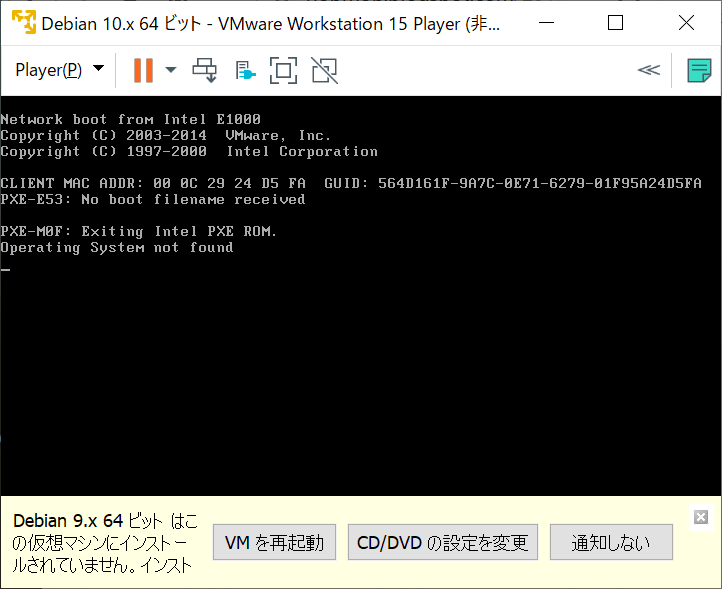Viewport: 722px width, 589px height.
Task: Open removable devices connection icon
Action: 245,71
